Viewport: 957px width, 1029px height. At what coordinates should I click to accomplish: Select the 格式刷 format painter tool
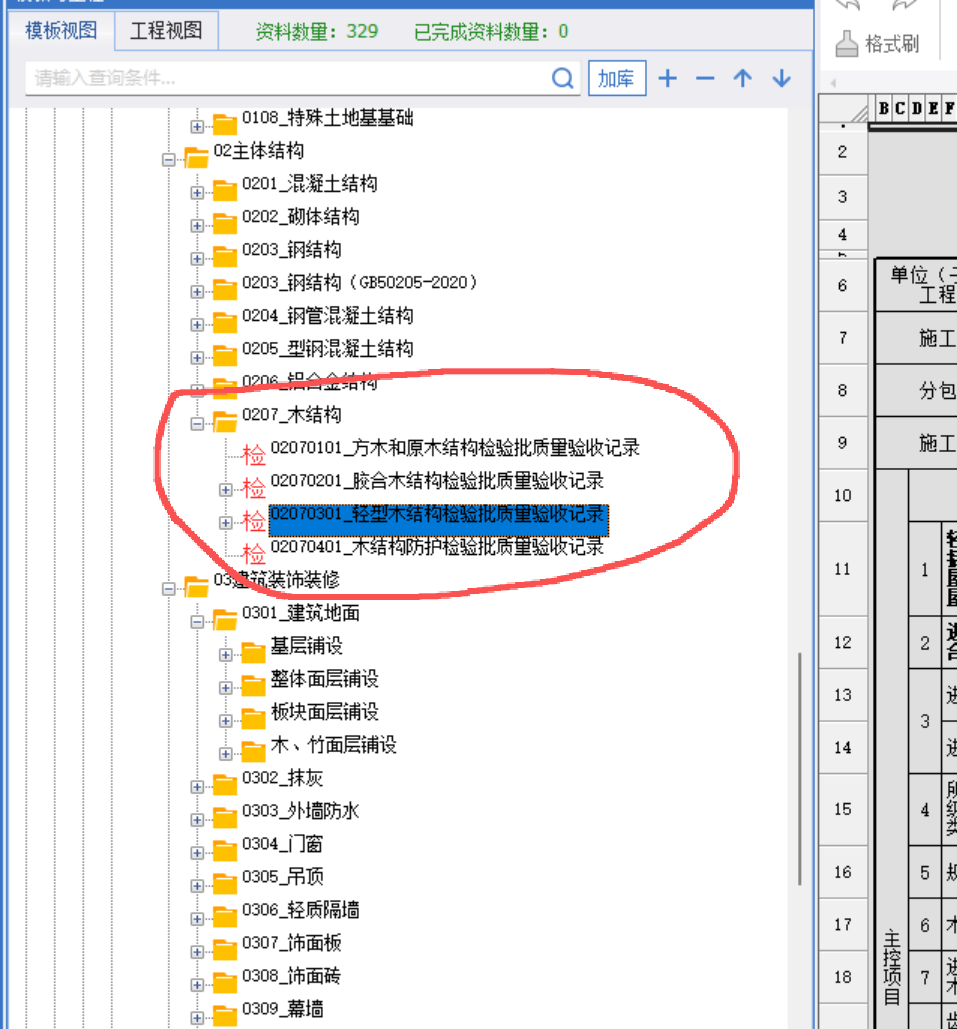[877, 44]
